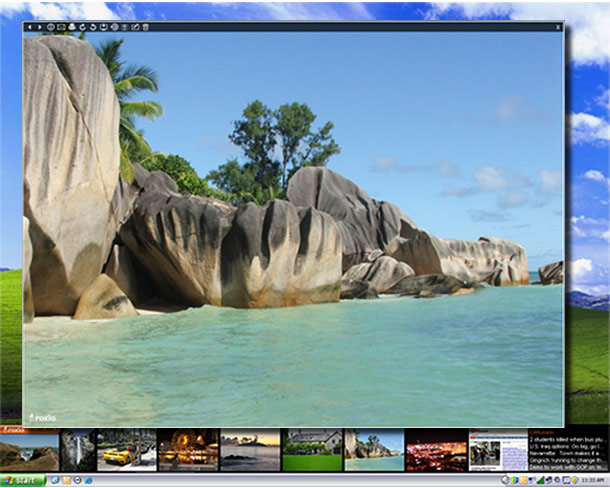Open the Windows Start menu

click(x=22, y=481)
